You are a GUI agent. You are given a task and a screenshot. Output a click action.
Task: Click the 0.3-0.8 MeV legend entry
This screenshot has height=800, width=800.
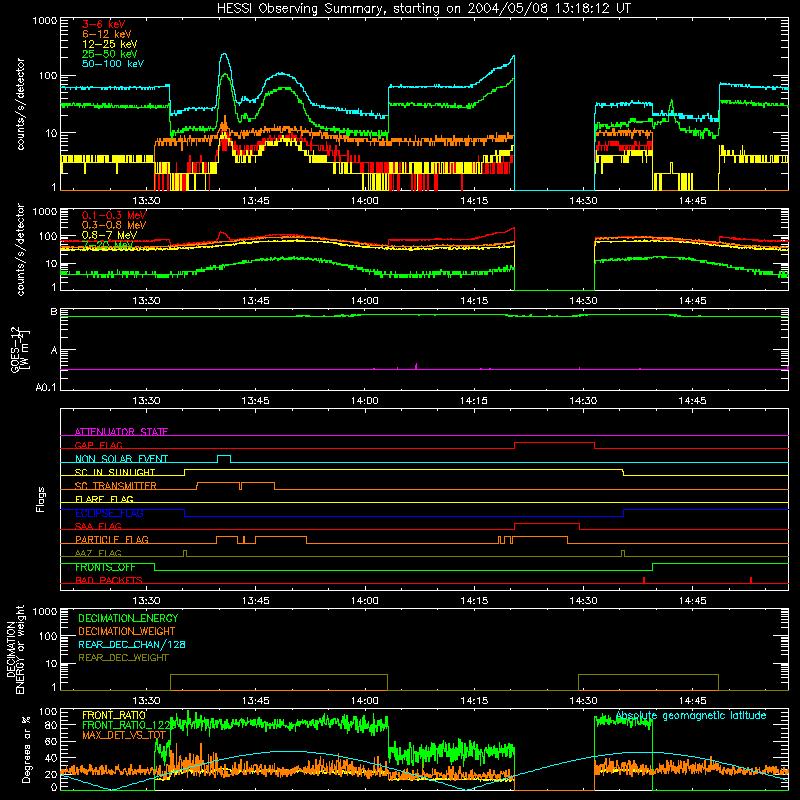114,225
